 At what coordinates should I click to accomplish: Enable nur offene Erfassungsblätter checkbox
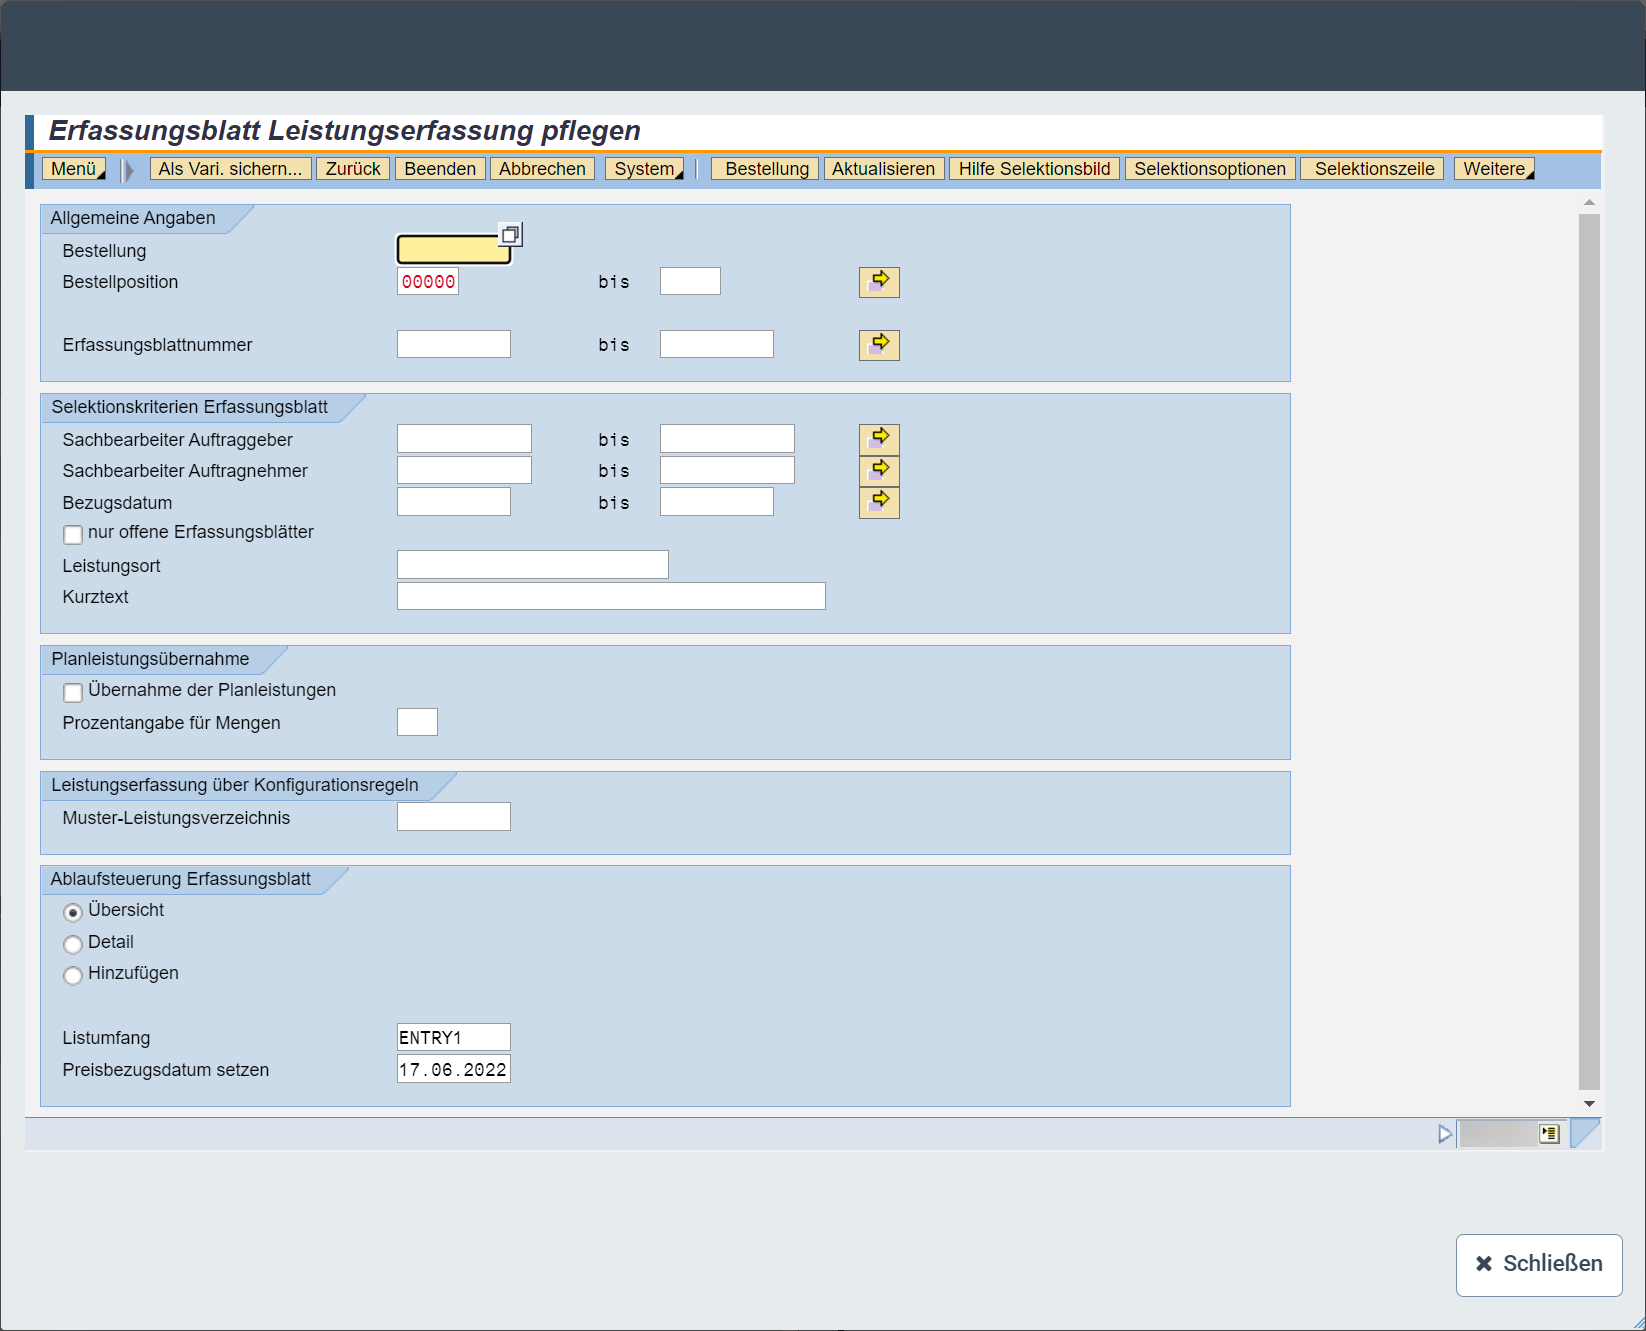tap(73, 534)
